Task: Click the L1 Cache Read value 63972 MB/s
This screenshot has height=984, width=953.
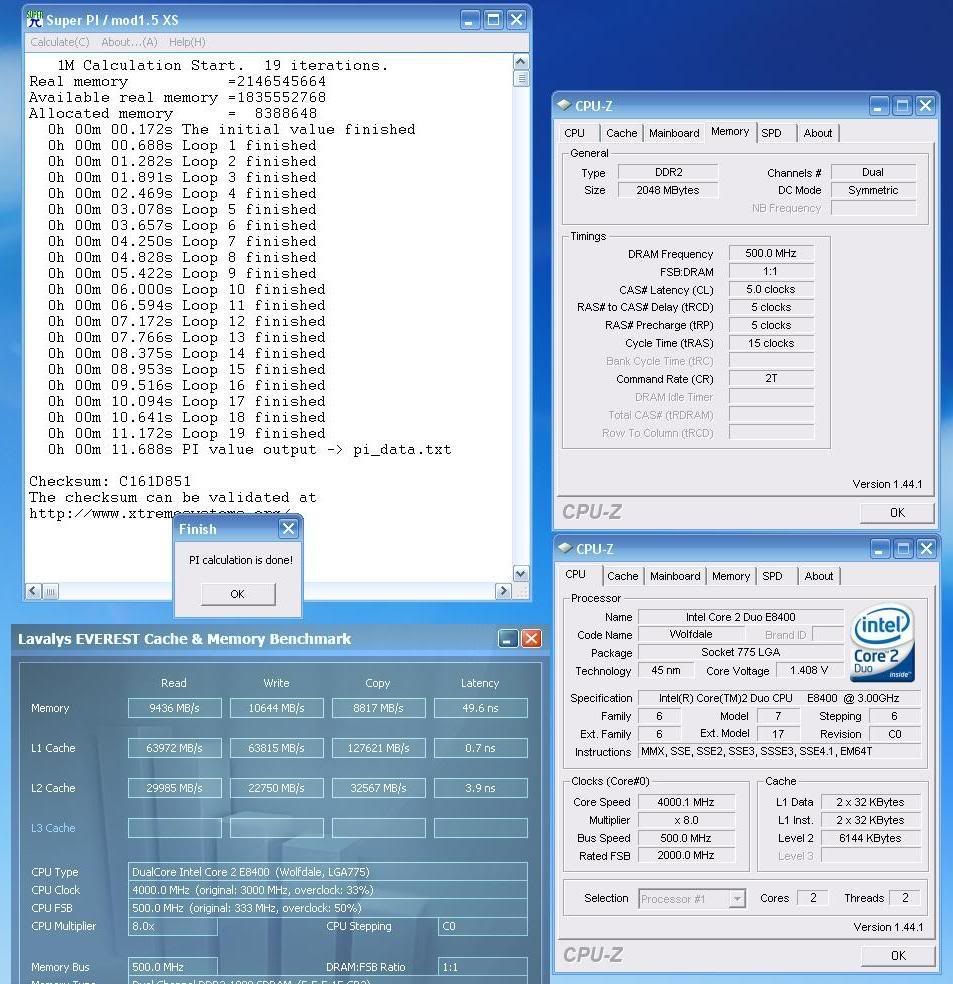Action: tap(174, 748)
